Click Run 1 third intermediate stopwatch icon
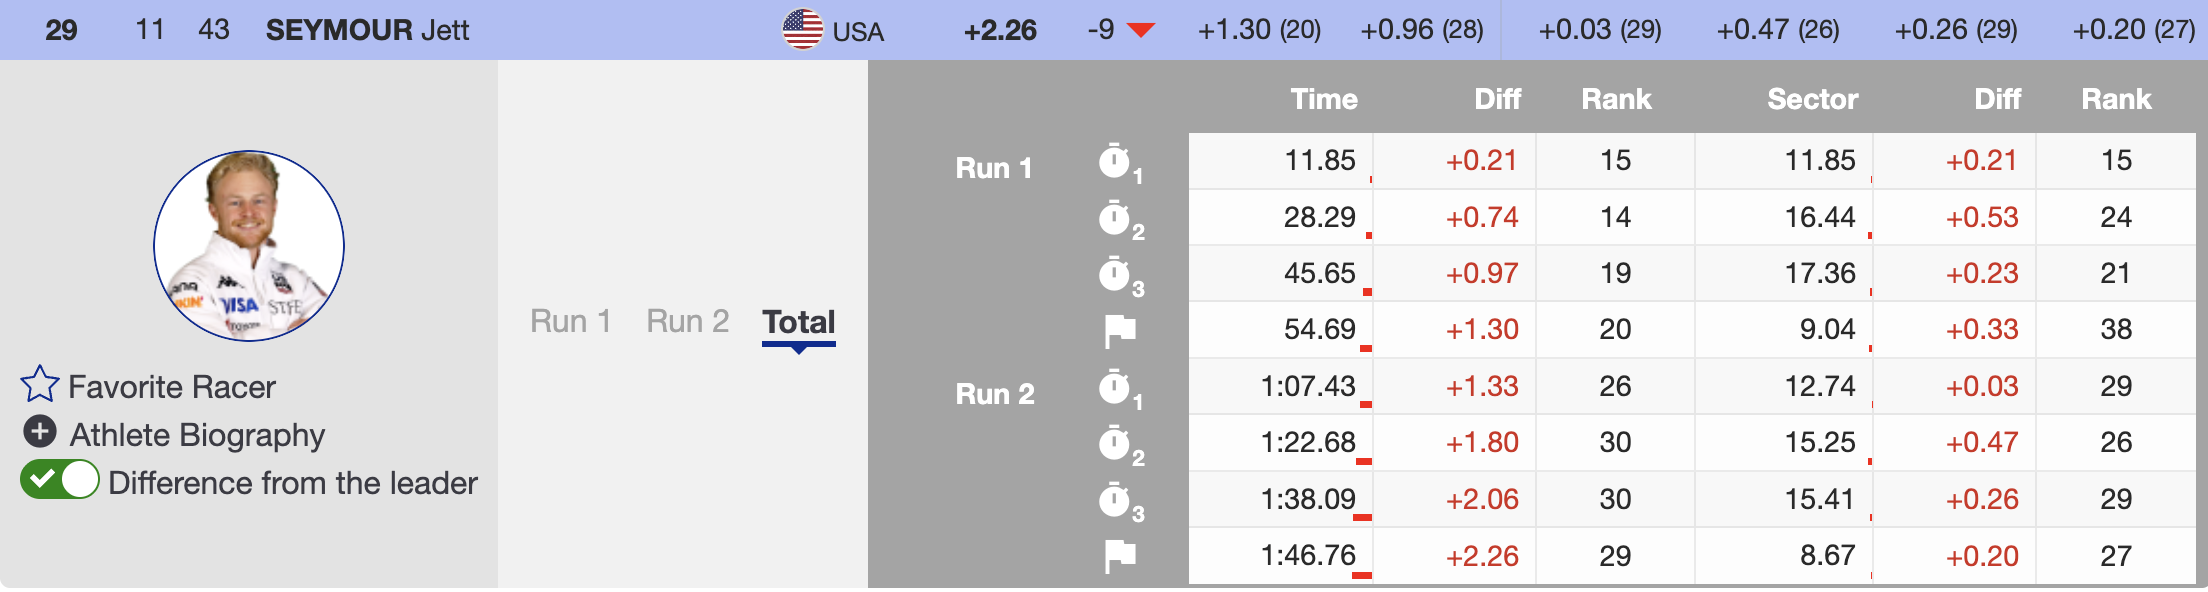Viewport: 2208px width, 592px height. pos(1114,274)
